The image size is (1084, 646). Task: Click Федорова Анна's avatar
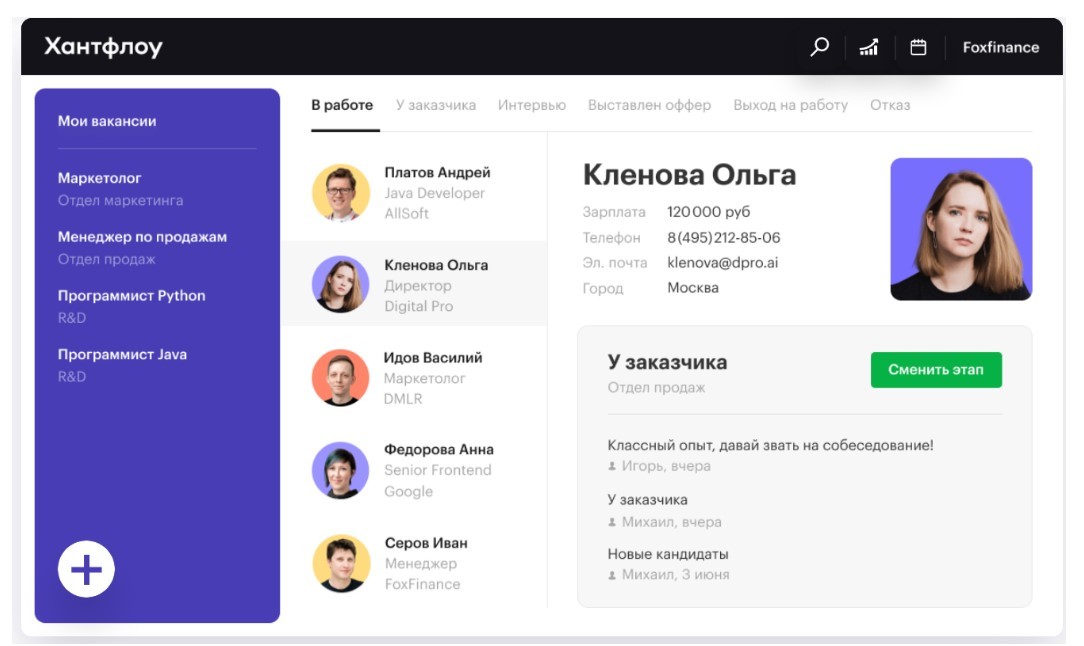(x=341, y=470)
